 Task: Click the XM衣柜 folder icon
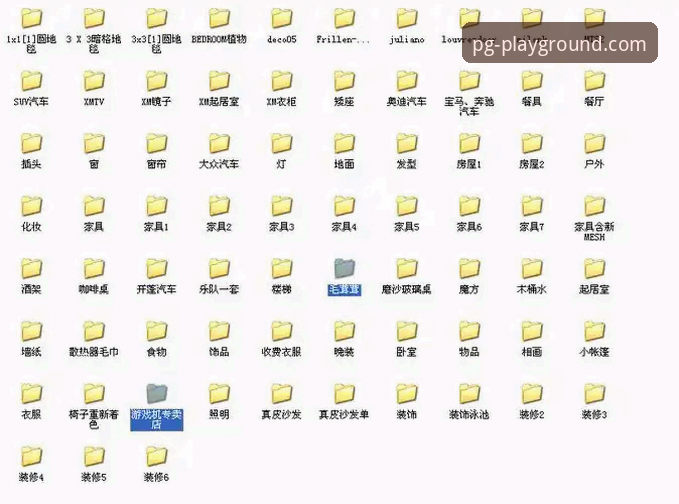coord(281,81)
